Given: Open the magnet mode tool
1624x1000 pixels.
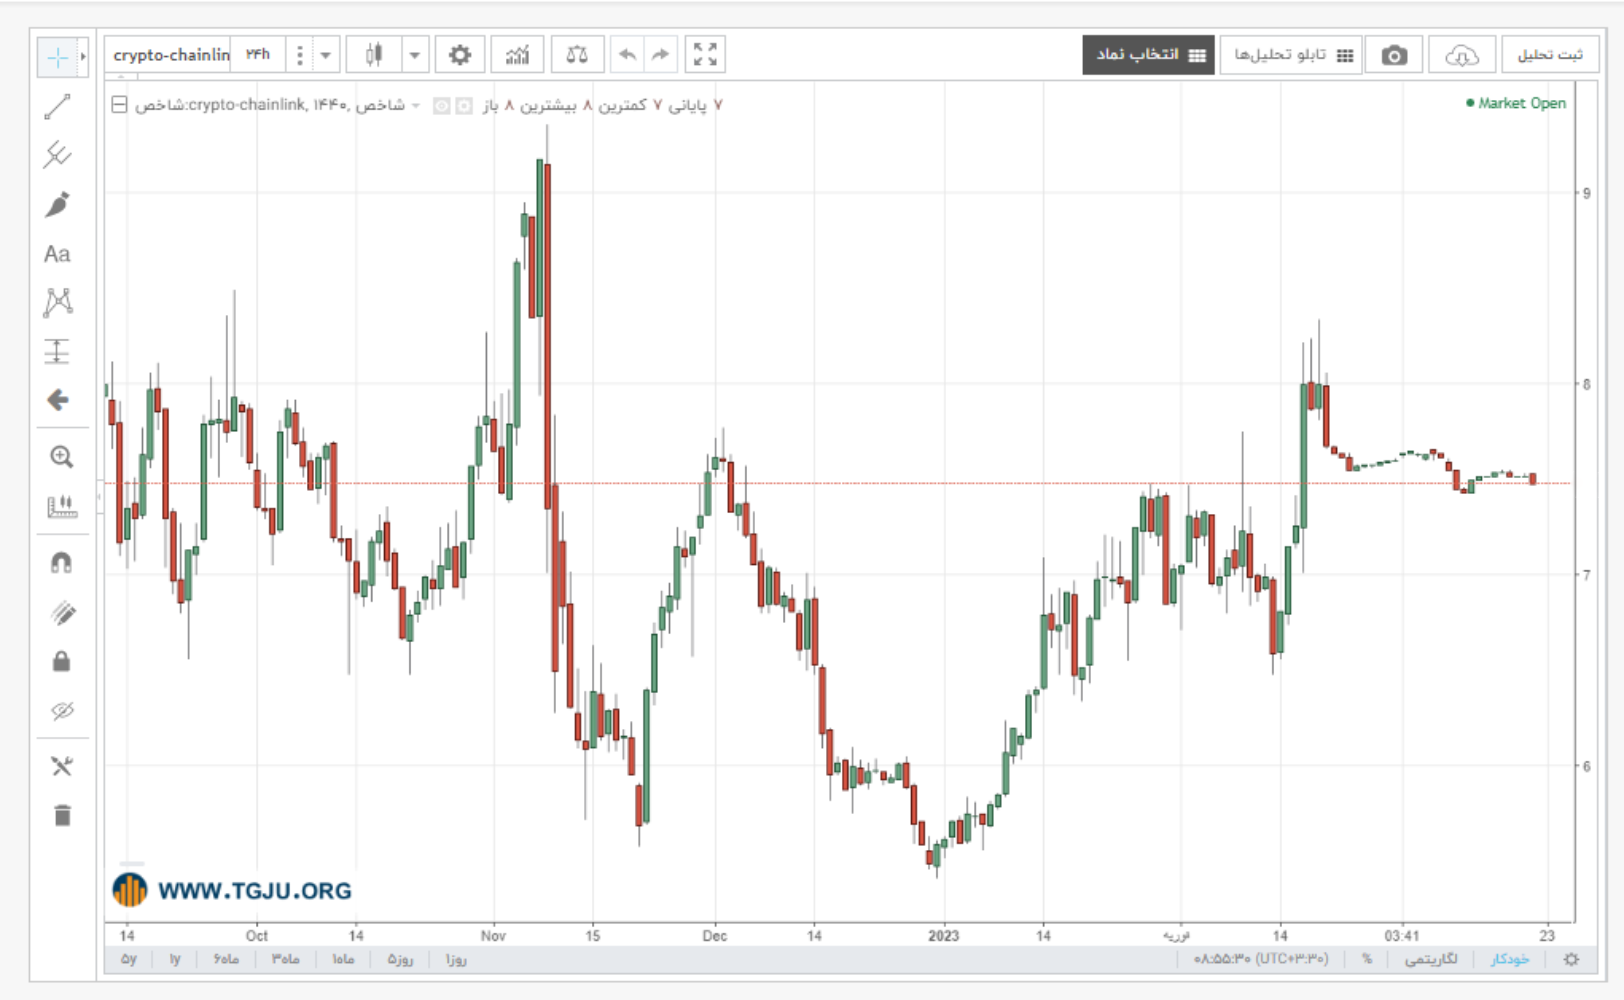Looking at the screenshot, I should tap(61, 562).
